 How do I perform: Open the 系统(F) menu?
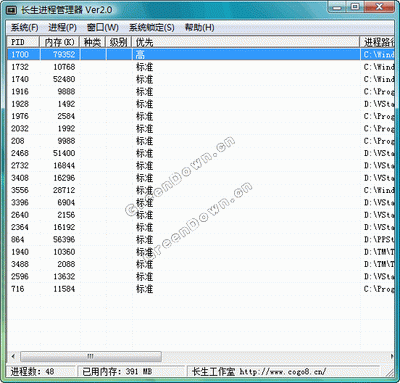coord(24,27)
